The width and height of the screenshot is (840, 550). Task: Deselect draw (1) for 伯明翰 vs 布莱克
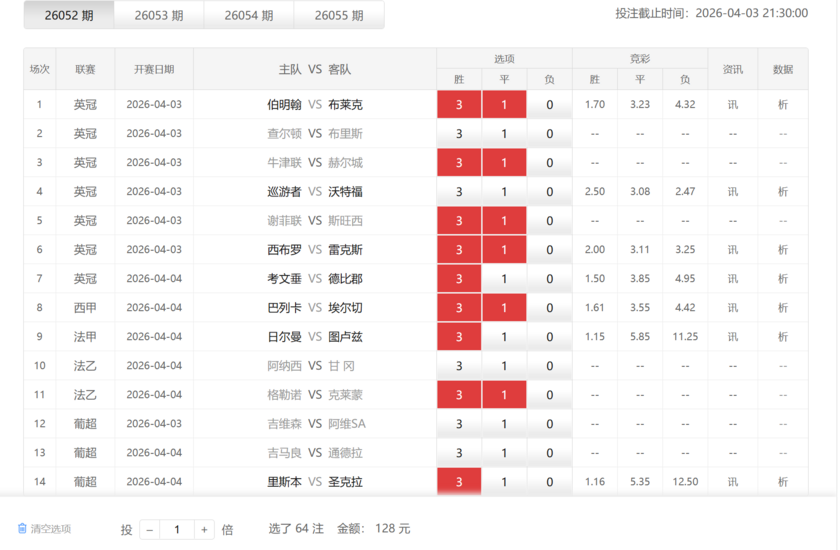coord(504,104)
